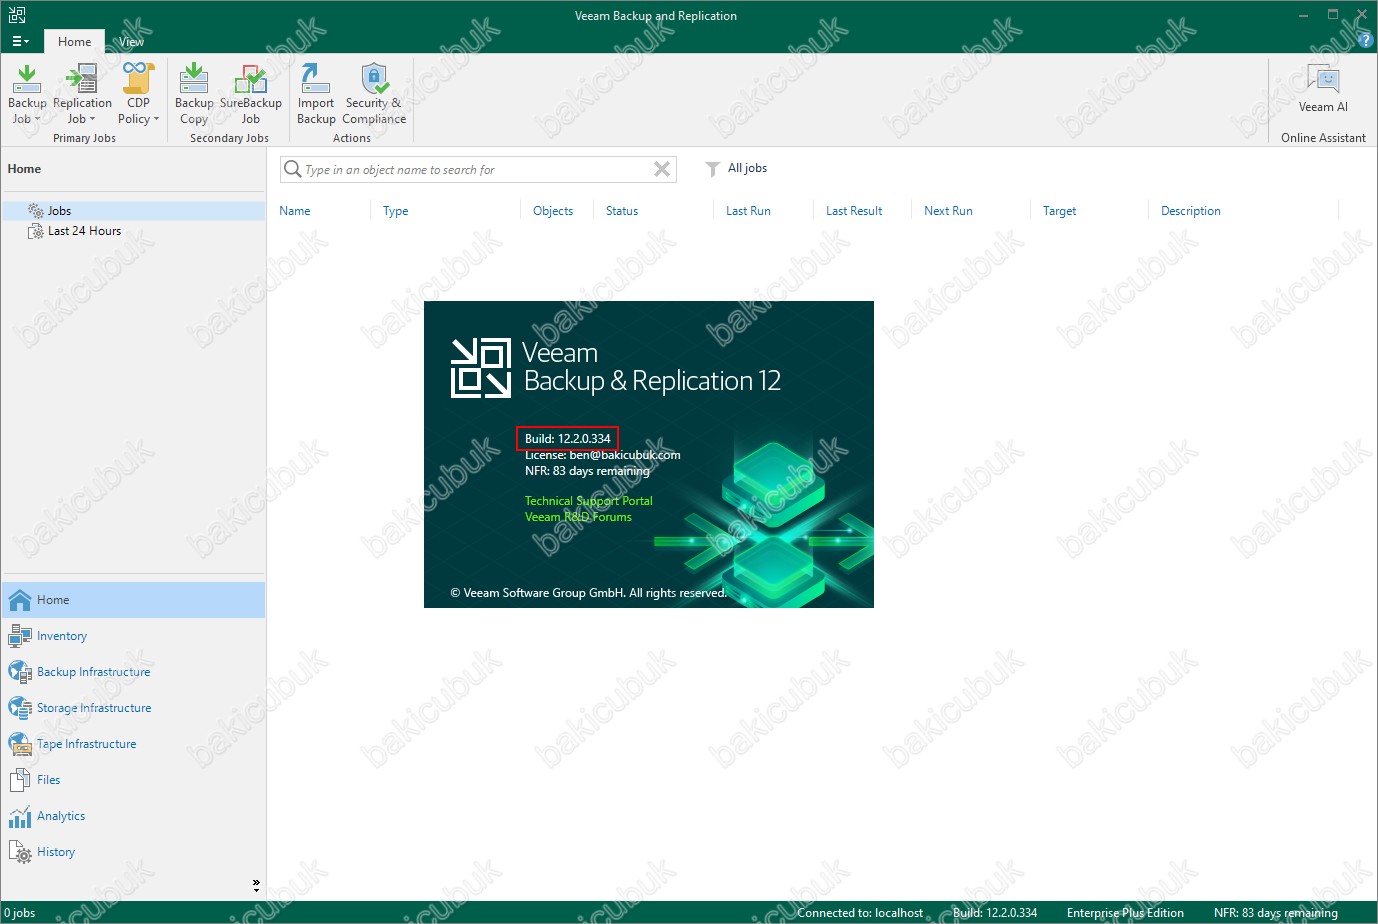Sort by the Name column header
This screenshot has height=924, width=1378.
pos(295,211)
